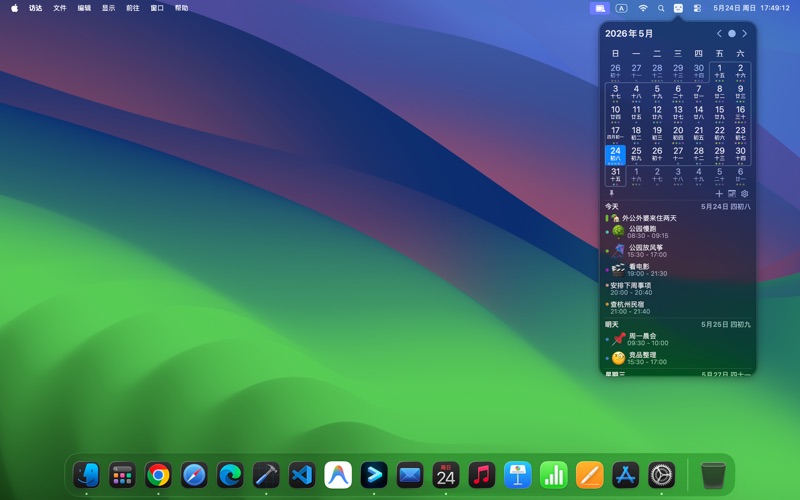Image resolution: width=800 pixels, height=500 pixels.
Task: Open App Store from the Dock
Action: tap(626, 475)
